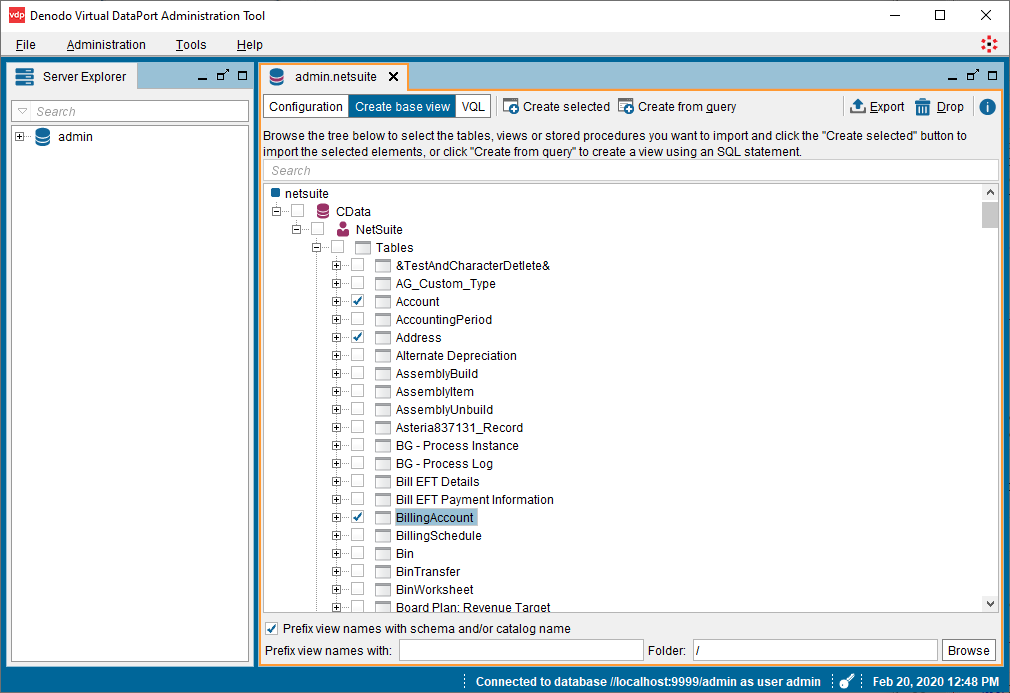Switch to the Configuration tab

point(306,107)
